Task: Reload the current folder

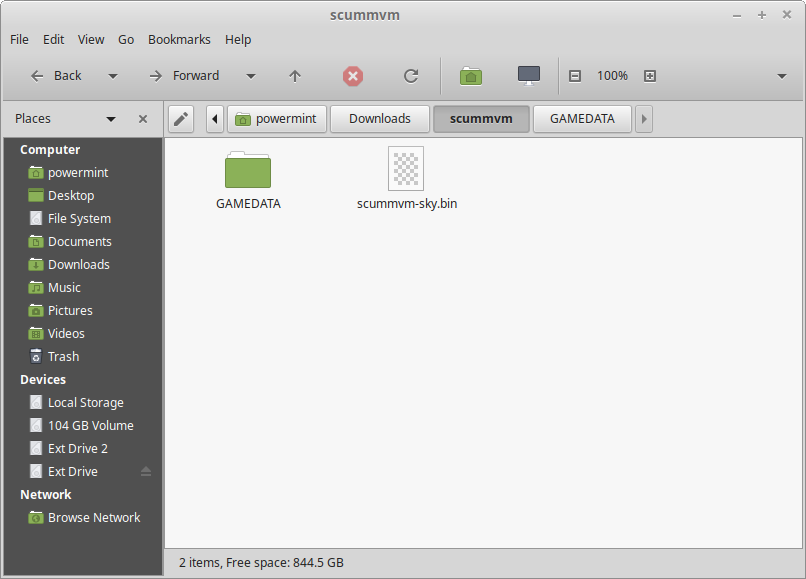Action: click(x=411, y=76)
